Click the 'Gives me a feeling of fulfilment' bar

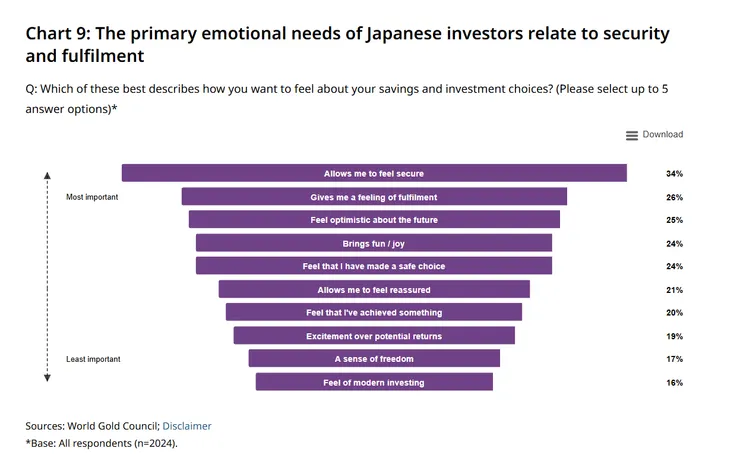[x=374, y=197]
